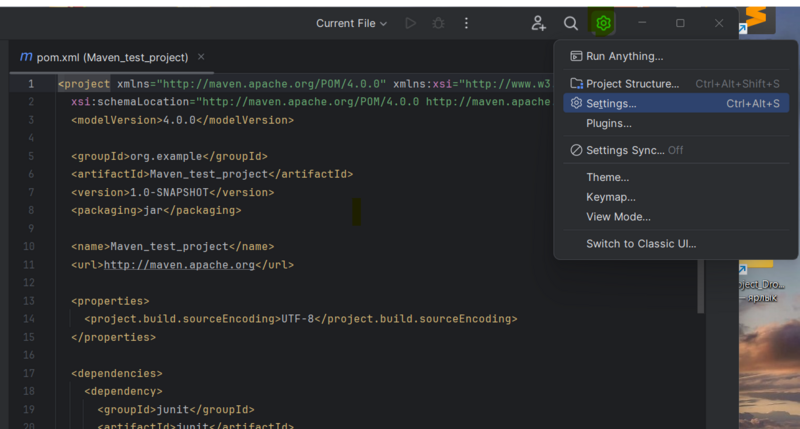The image size is (800, 429).
Task: Click Switch to Classic UI… option
Action: (x=676, y=244)
